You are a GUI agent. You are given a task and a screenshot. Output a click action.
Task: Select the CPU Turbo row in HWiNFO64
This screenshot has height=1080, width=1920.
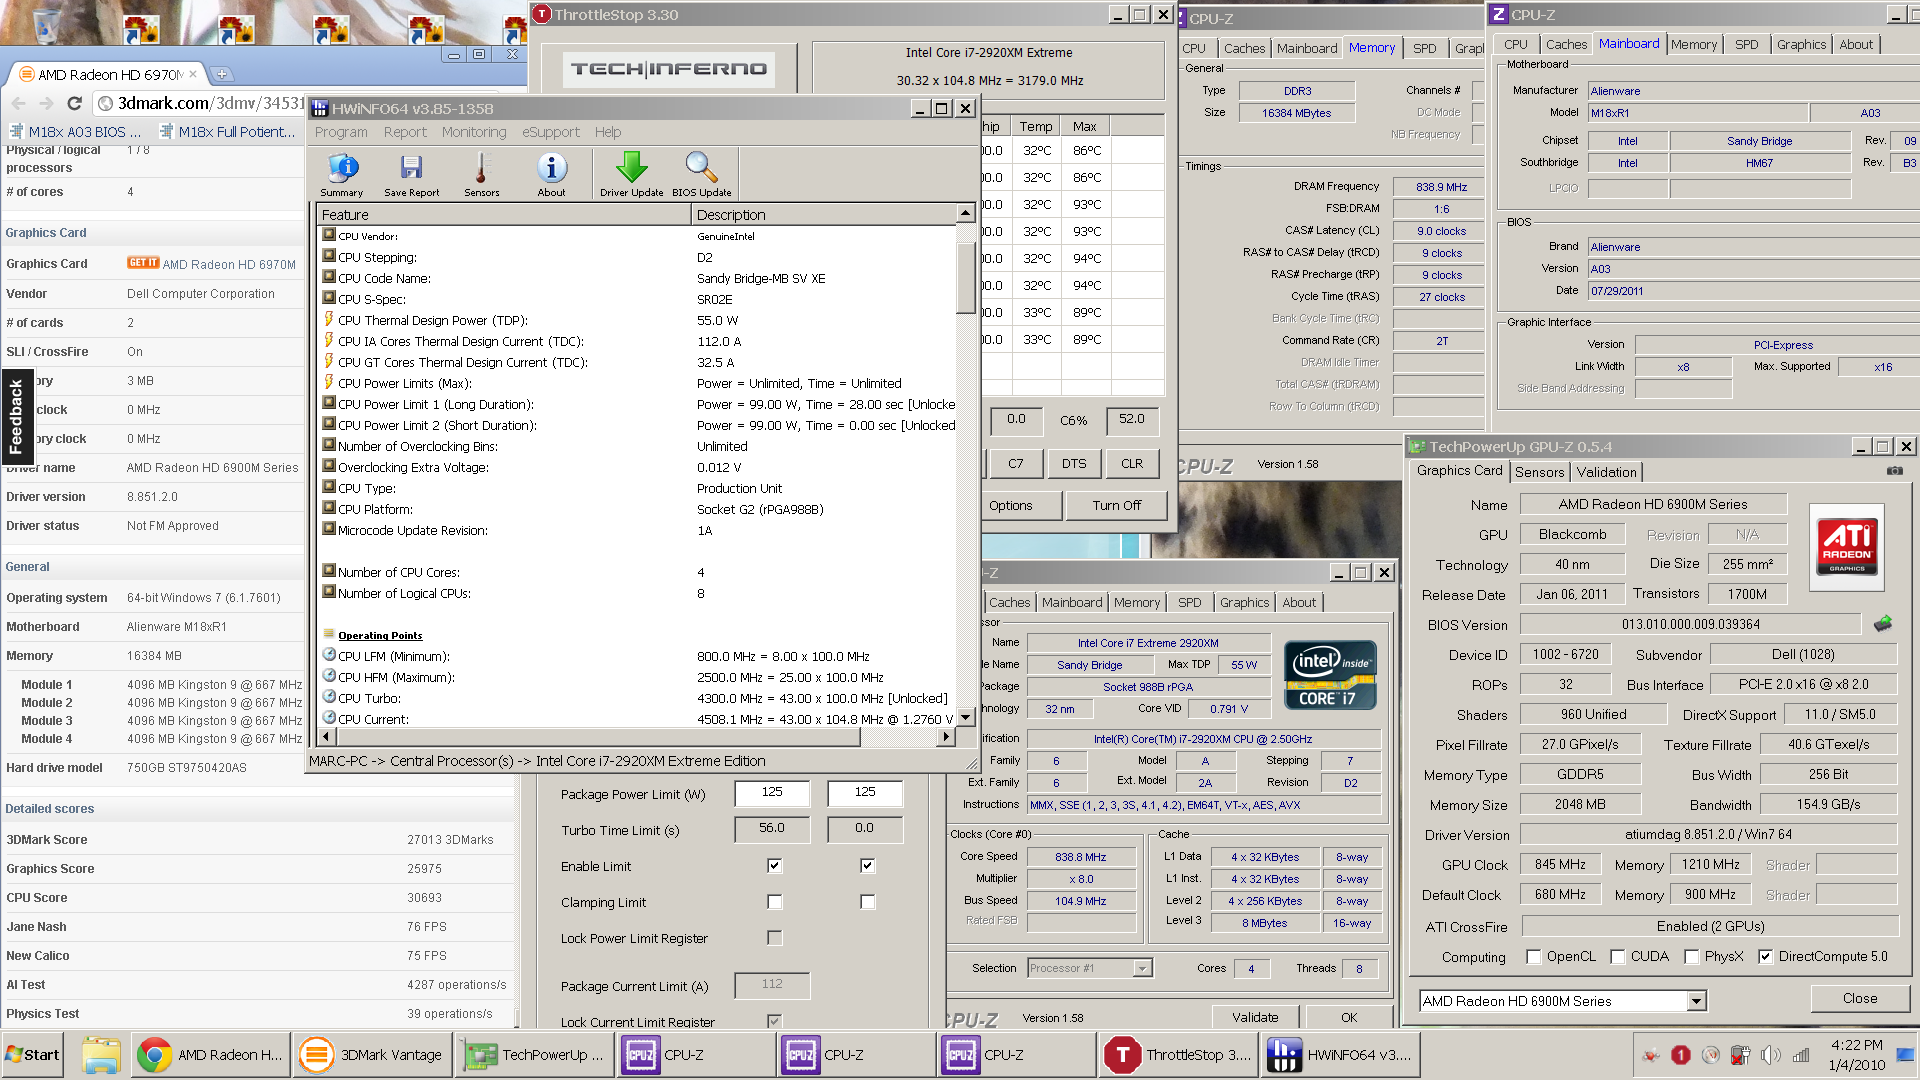636,698
